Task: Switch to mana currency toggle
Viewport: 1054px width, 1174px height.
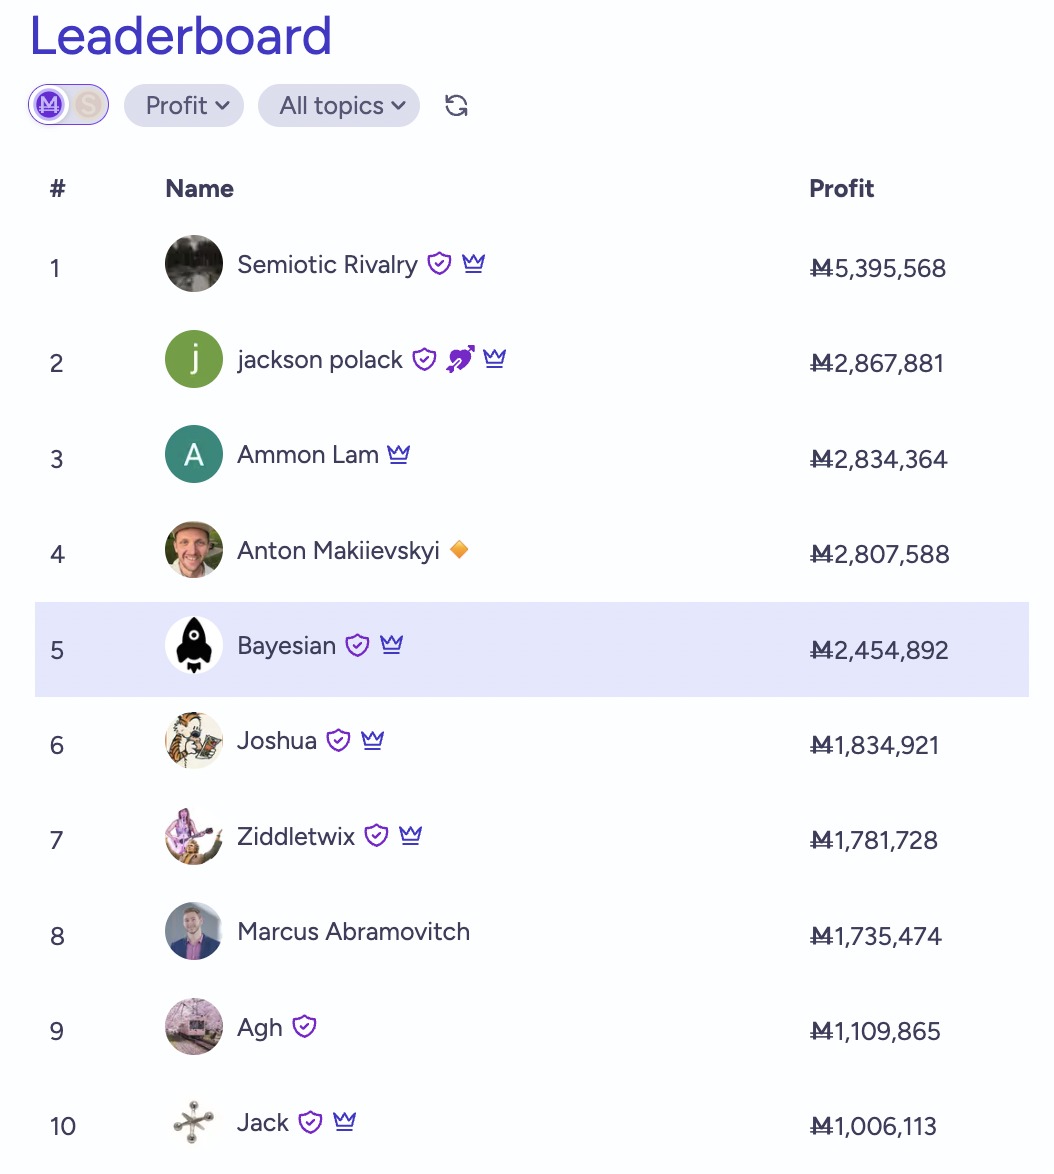Action: click(x=49, y=105)
